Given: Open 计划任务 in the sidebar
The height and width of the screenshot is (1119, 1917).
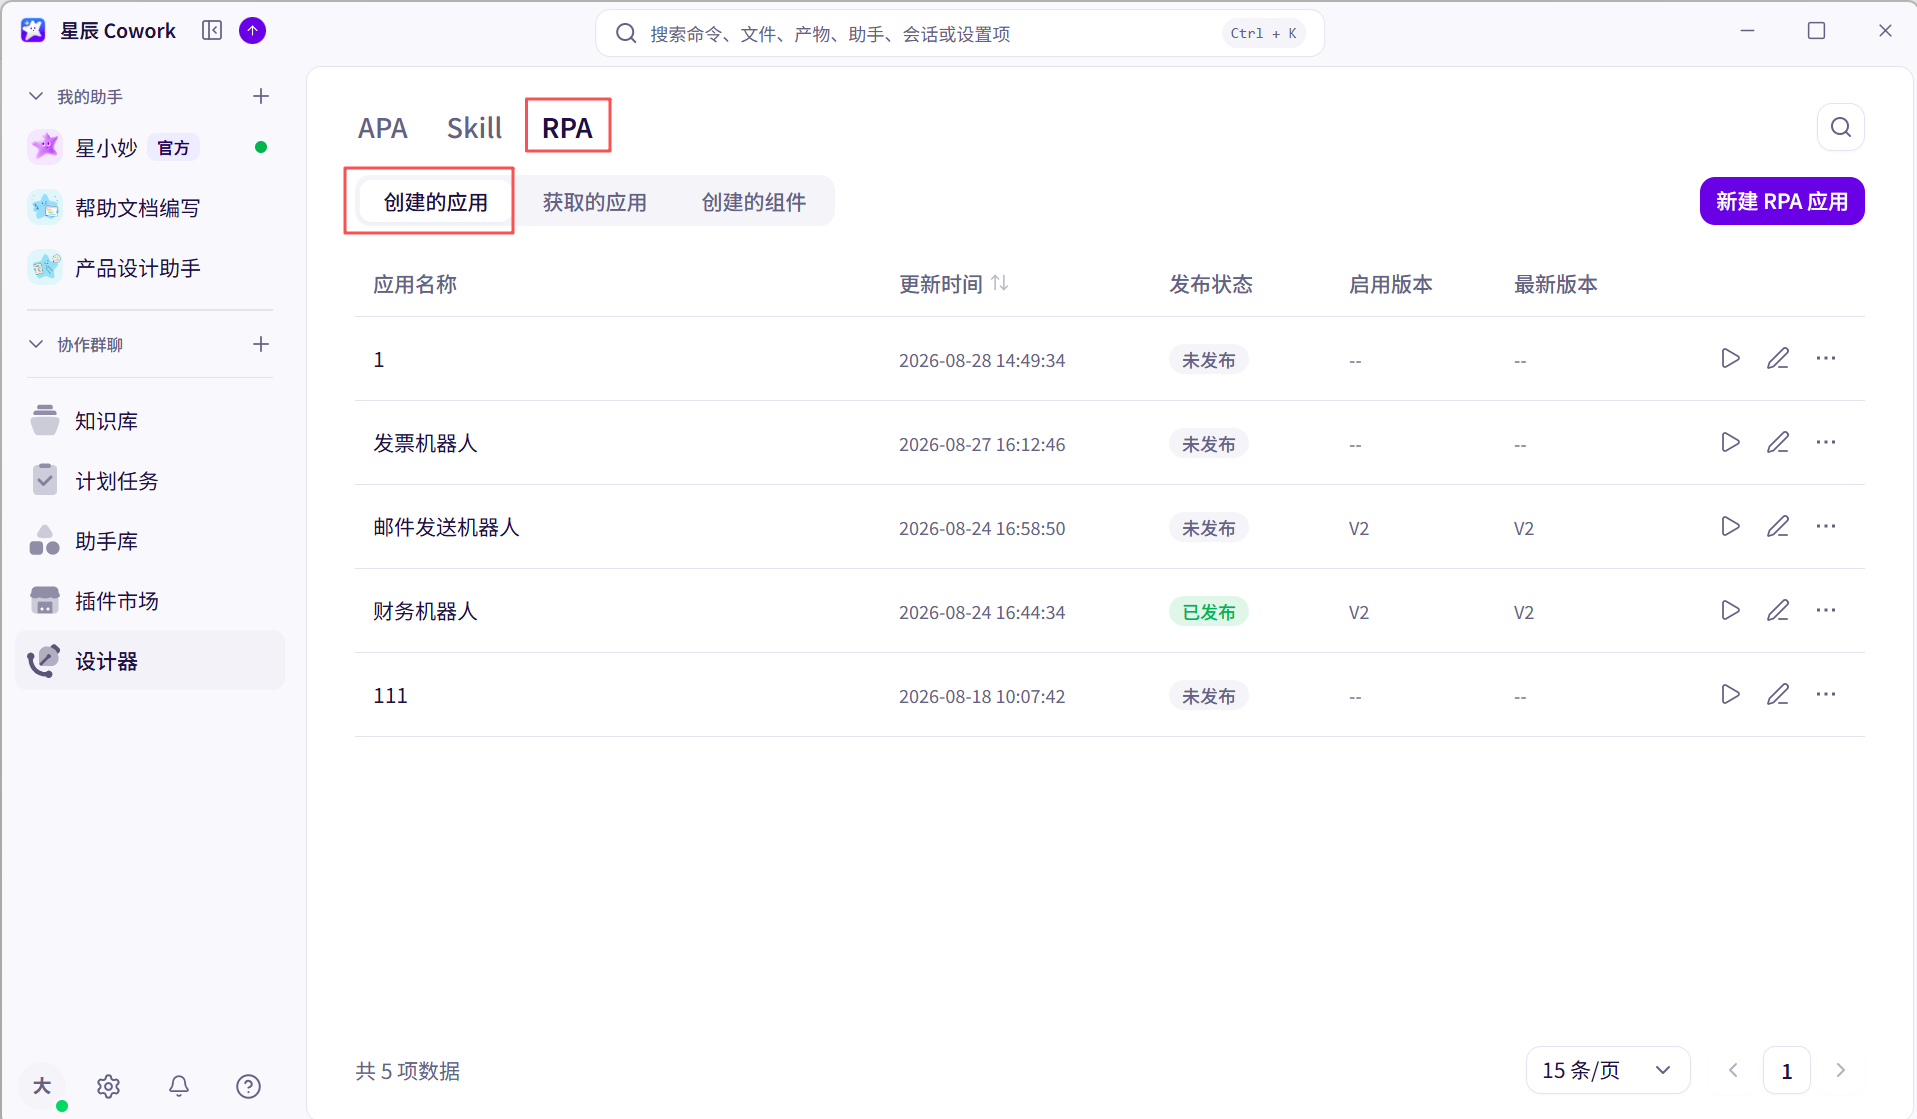Looking at the screenshot, I should click(x=150, y=481).
